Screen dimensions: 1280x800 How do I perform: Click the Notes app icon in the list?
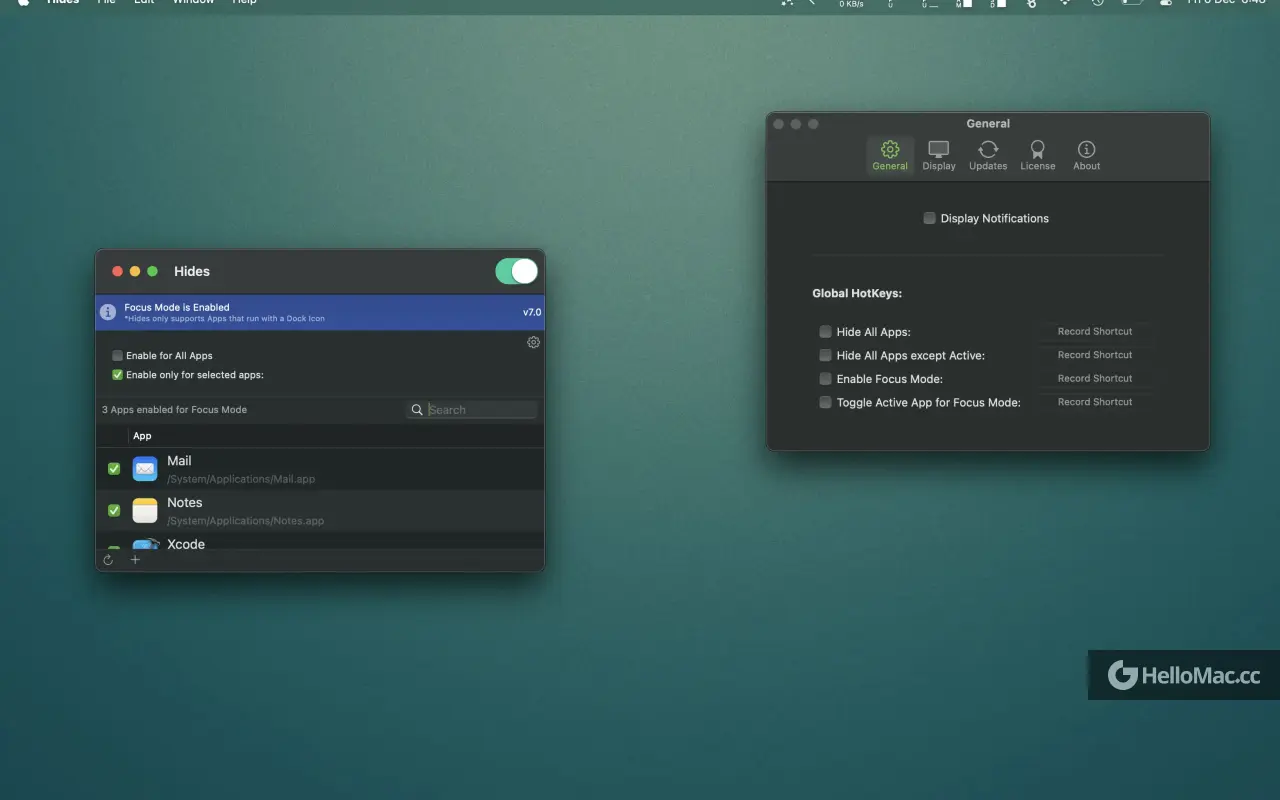145,510
